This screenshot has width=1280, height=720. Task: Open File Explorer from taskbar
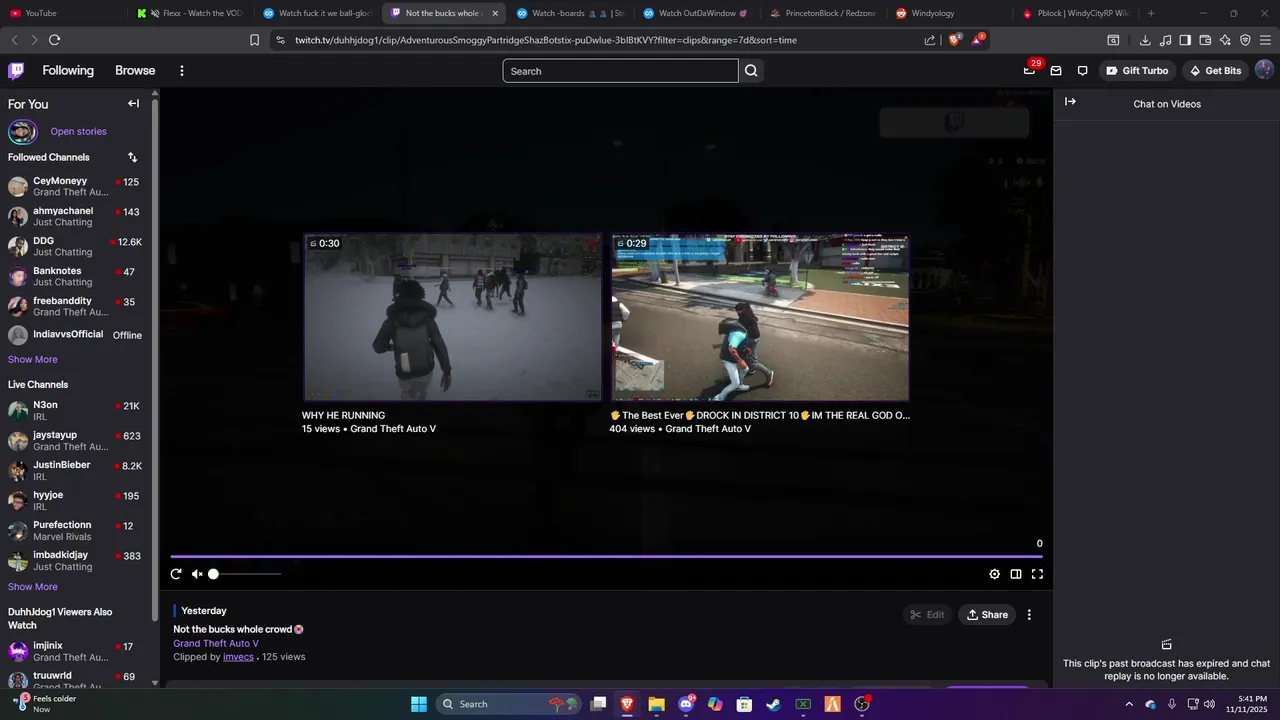[x=656, y=704]
